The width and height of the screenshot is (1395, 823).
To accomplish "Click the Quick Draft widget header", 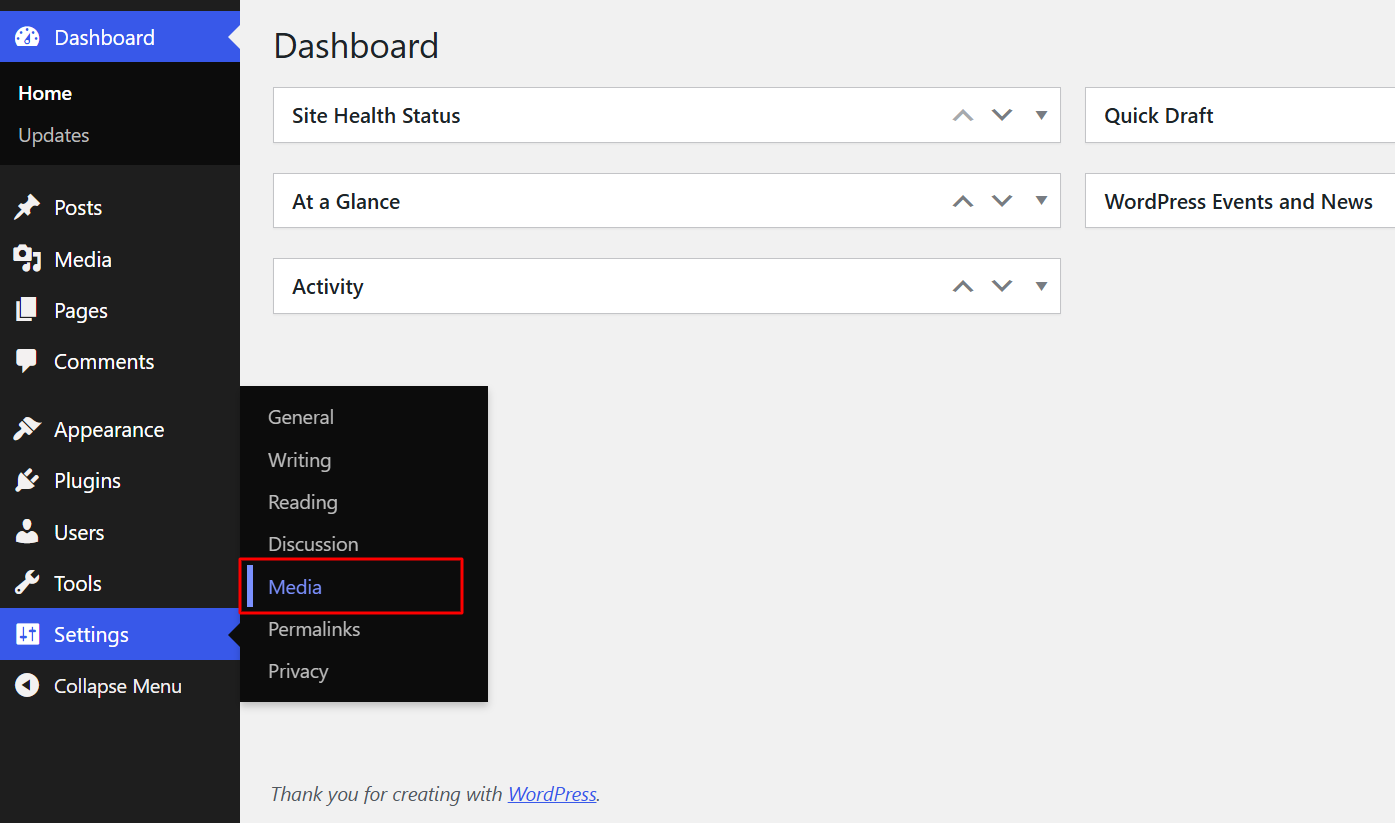I will (1239, 115).
